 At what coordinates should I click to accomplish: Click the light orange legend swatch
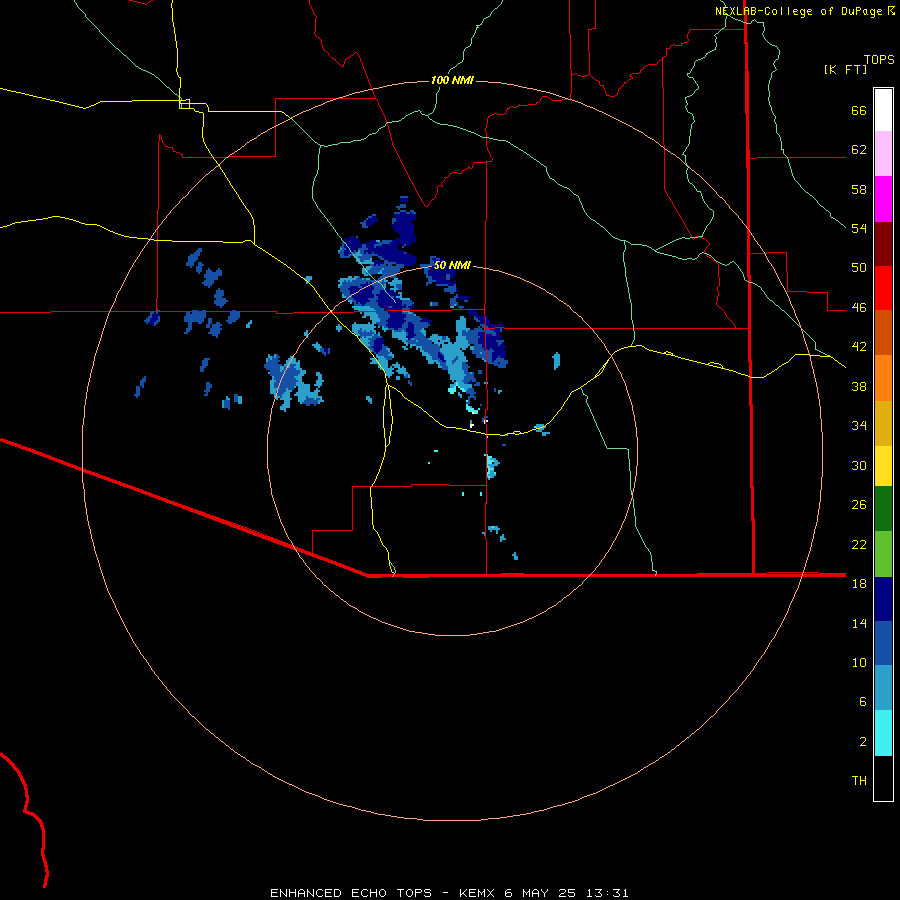pos(883,377)
